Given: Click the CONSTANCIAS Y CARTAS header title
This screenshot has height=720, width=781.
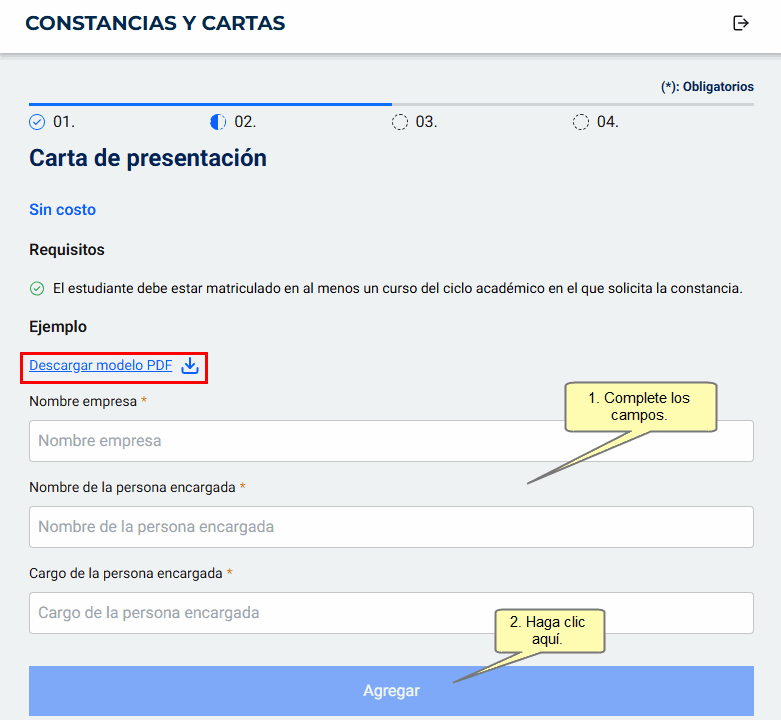Looking at the screenshot, I should tap(155, 23).
